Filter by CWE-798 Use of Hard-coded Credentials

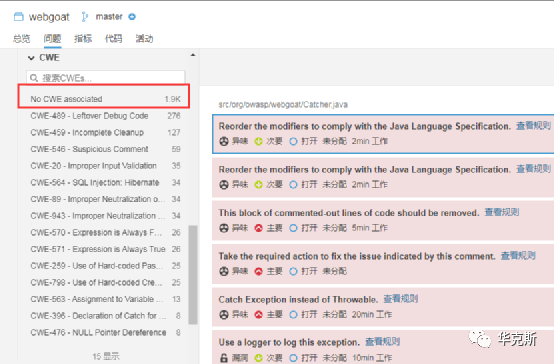point(105,282)
